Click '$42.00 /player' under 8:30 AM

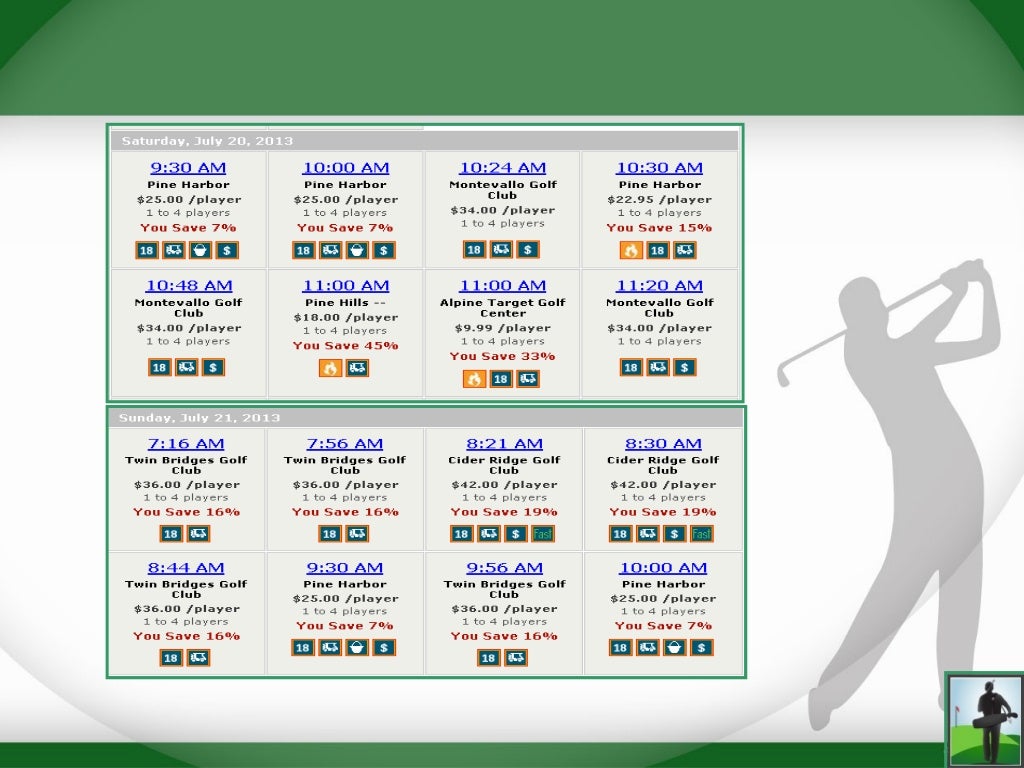(x=663, y=485)
